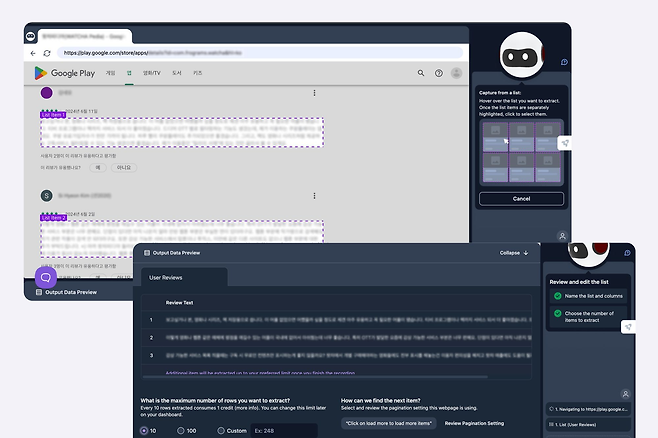Expand the Output Data Preview bottom bar

pos(67,292)
